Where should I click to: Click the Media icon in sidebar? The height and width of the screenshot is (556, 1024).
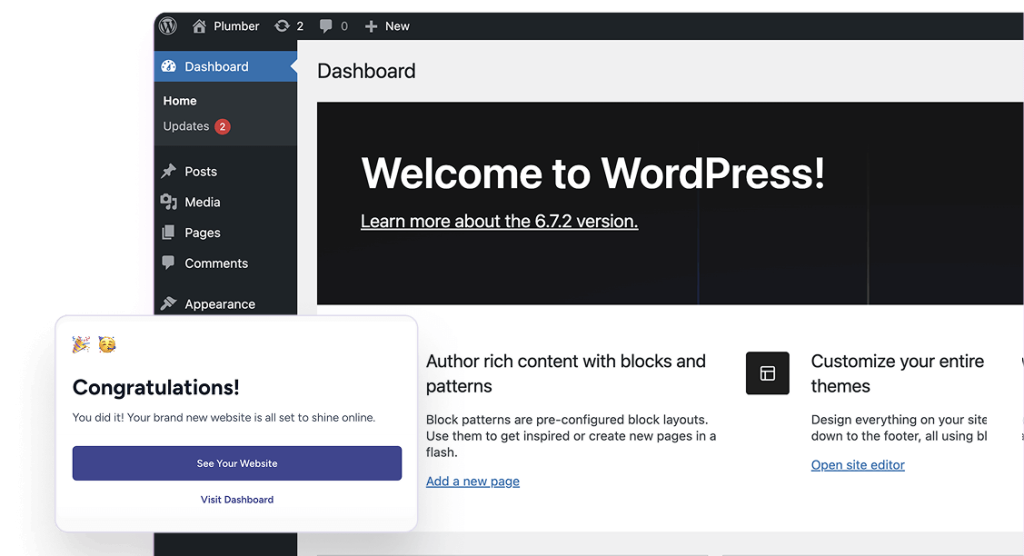coord(169,202)
